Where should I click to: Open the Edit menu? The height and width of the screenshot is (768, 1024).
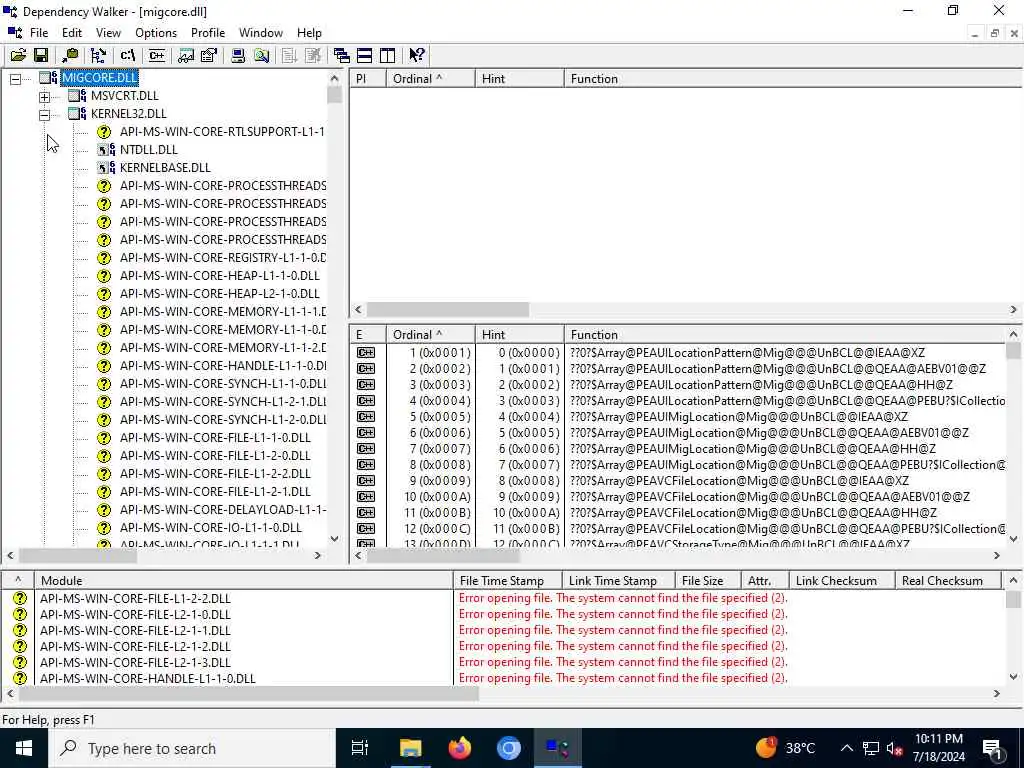[x=72, y=33]
